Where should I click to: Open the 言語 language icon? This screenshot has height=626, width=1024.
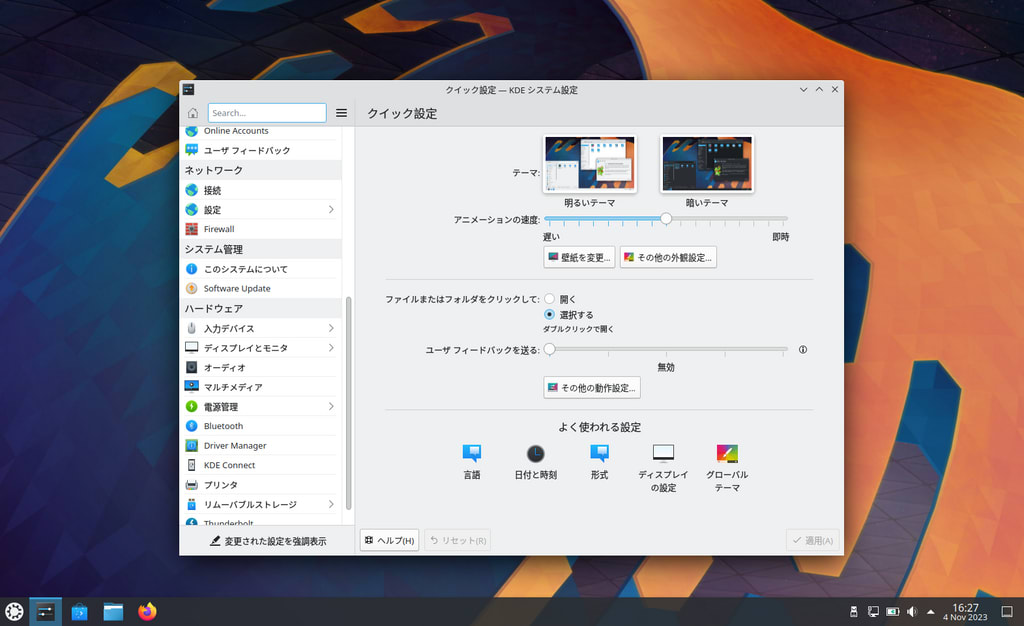(472, 453)
